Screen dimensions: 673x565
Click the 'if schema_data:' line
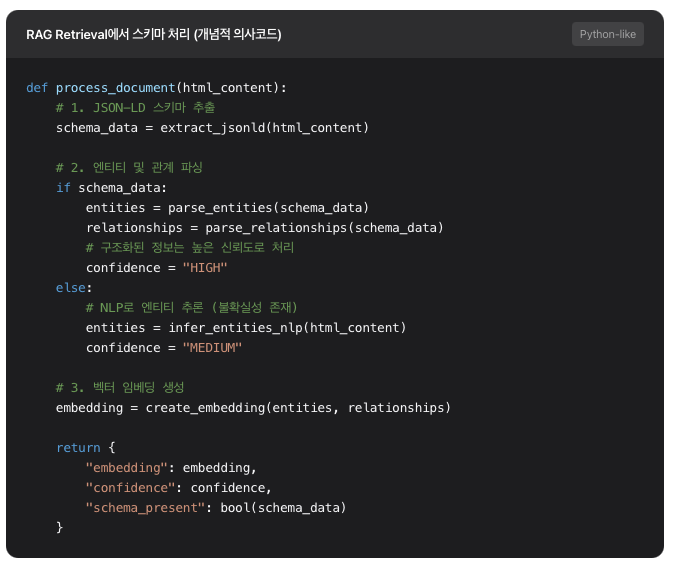pyautogui.click(x=112, y=188)
